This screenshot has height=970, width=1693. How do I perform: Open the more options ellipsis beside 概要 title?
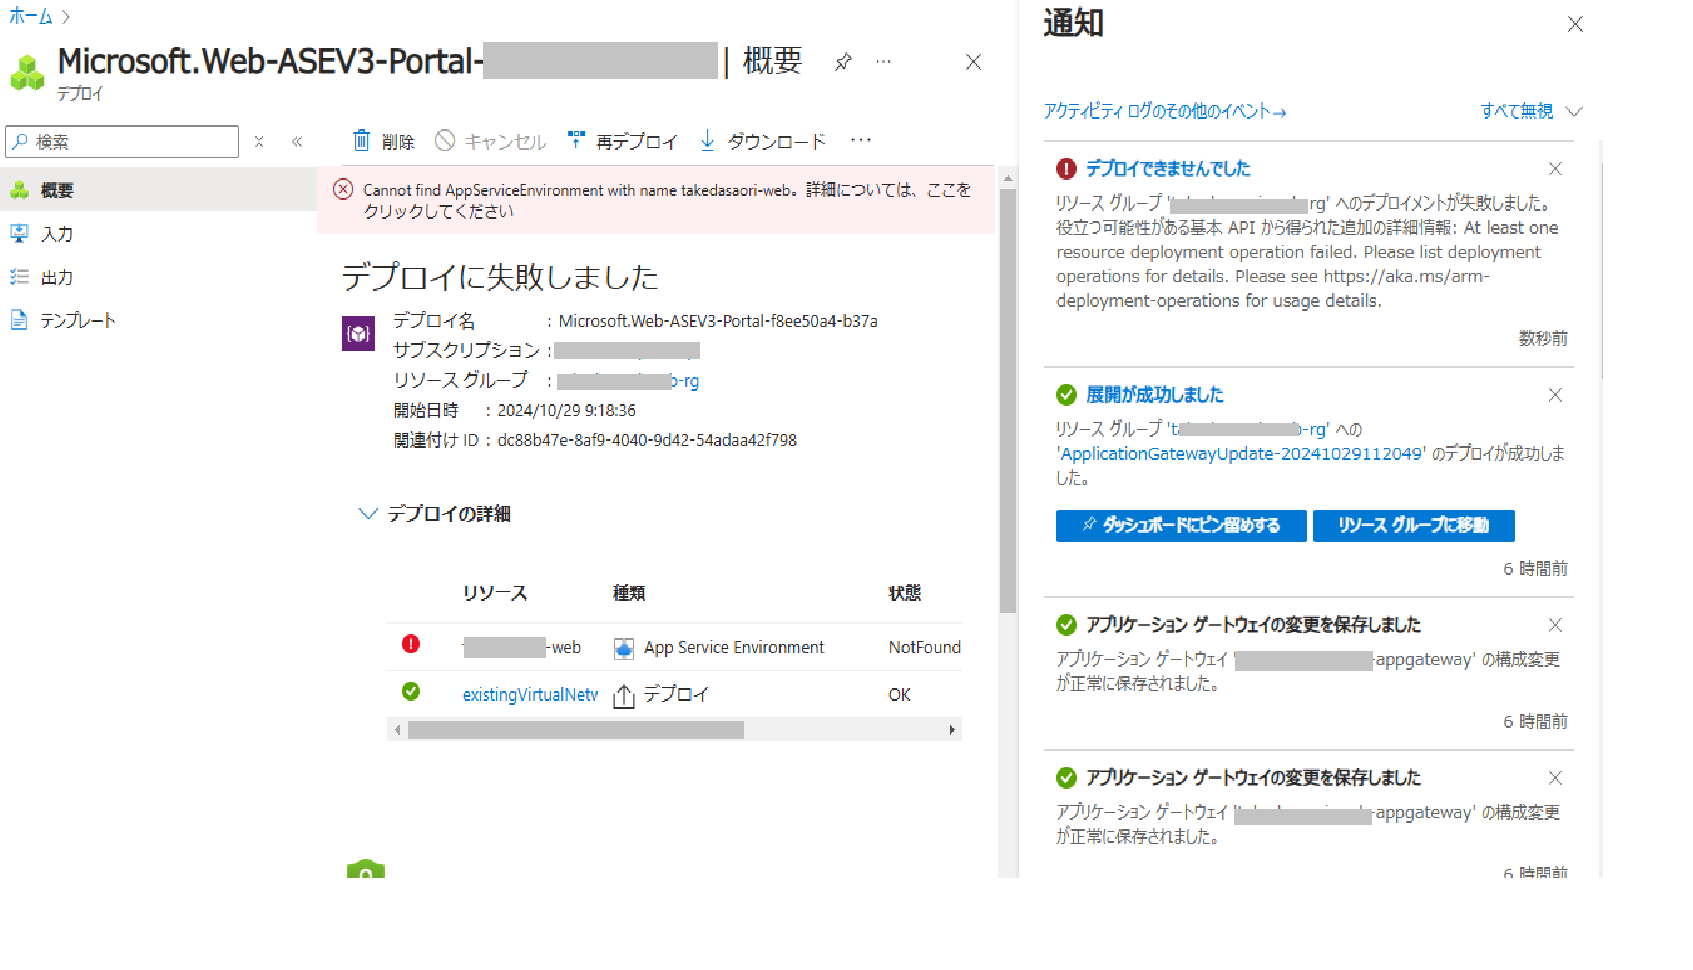[883, 62]
